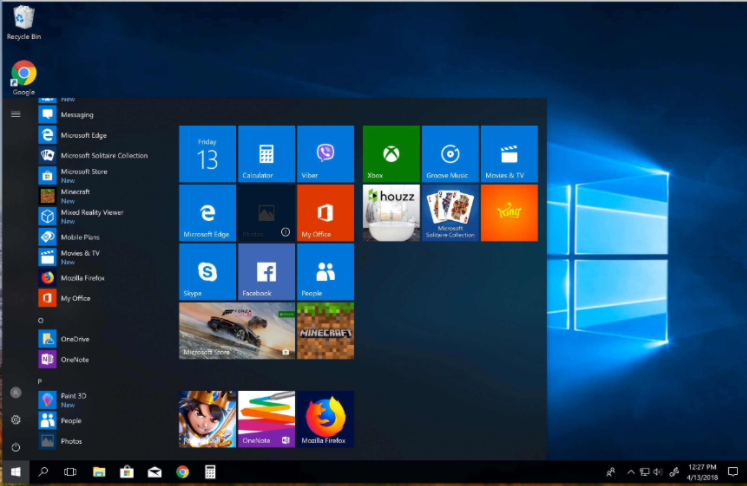Open the Houzz tile

[391, 213]
